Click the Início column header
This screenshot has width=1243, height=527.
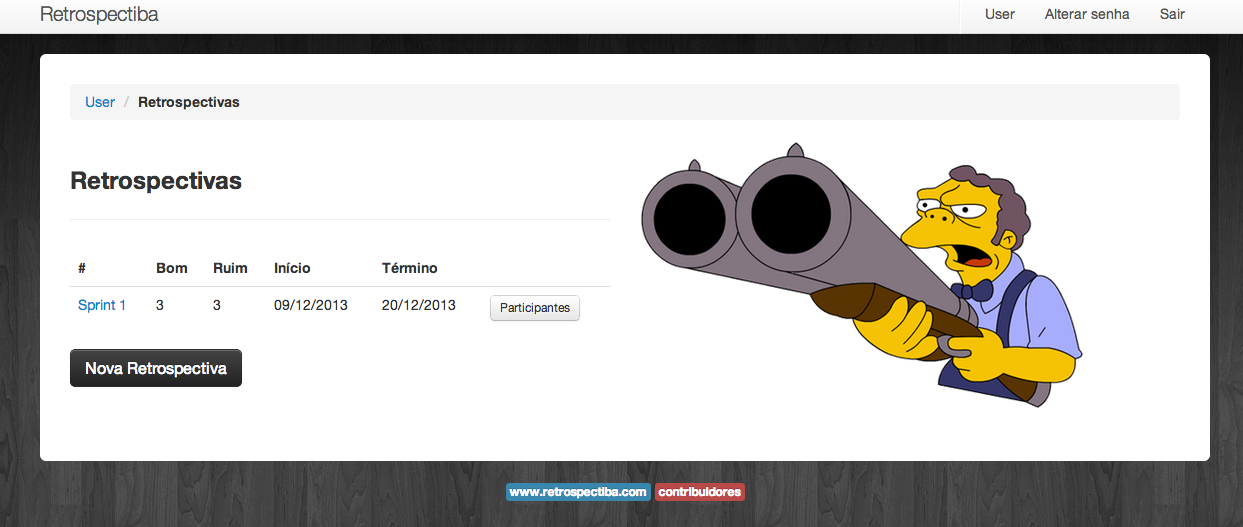pos(292,268)
